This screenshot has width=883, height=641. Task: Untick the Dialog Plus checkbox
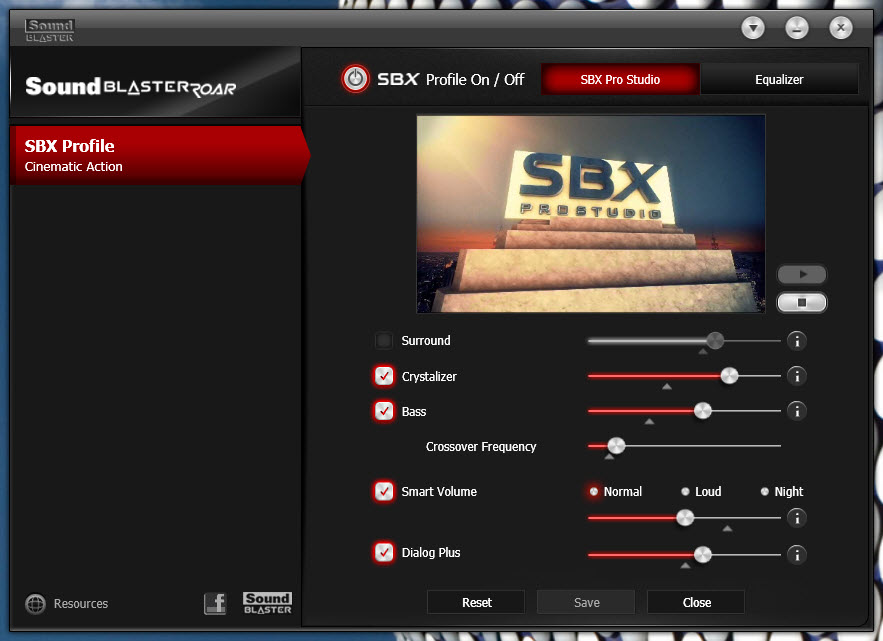click(384, 552)
